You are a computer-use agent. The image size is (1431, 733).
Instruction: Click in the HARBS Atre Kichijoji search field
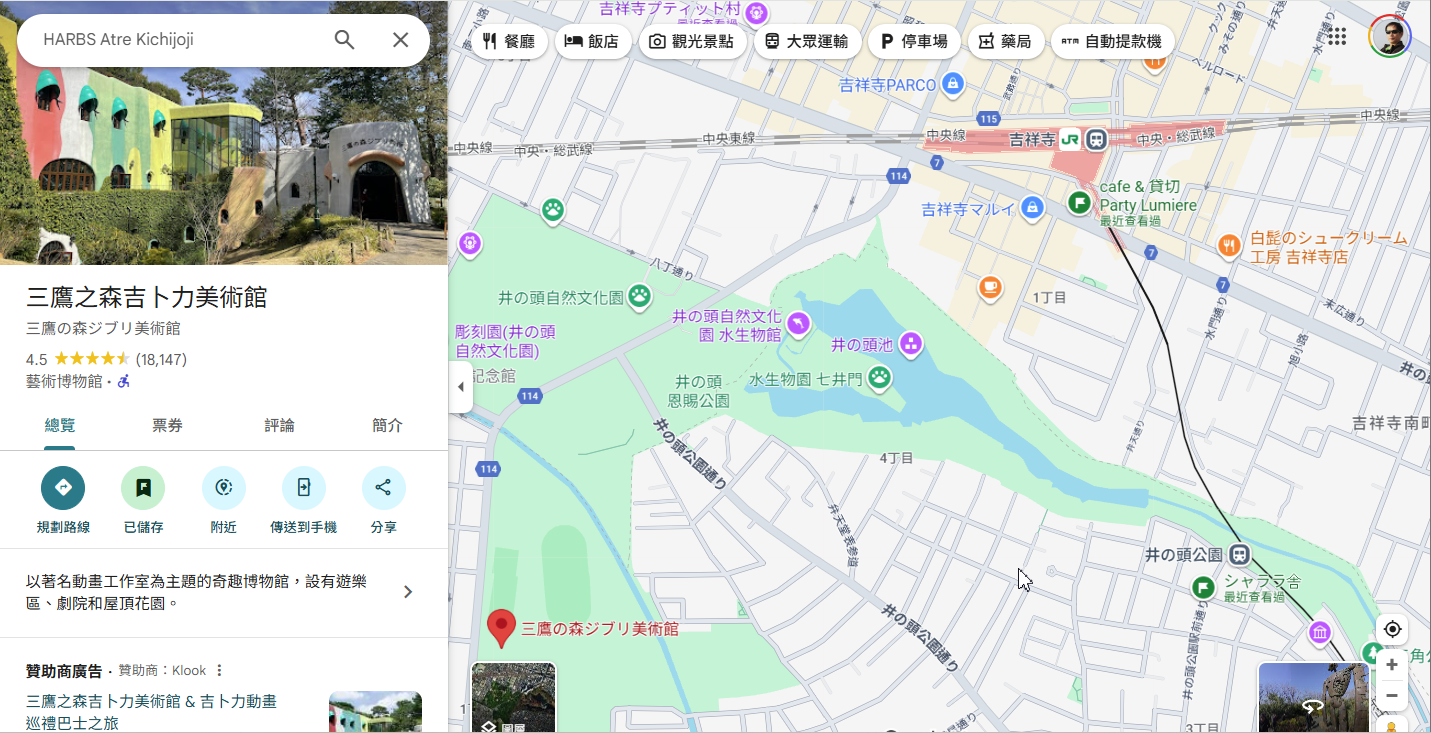pos(180,40)
